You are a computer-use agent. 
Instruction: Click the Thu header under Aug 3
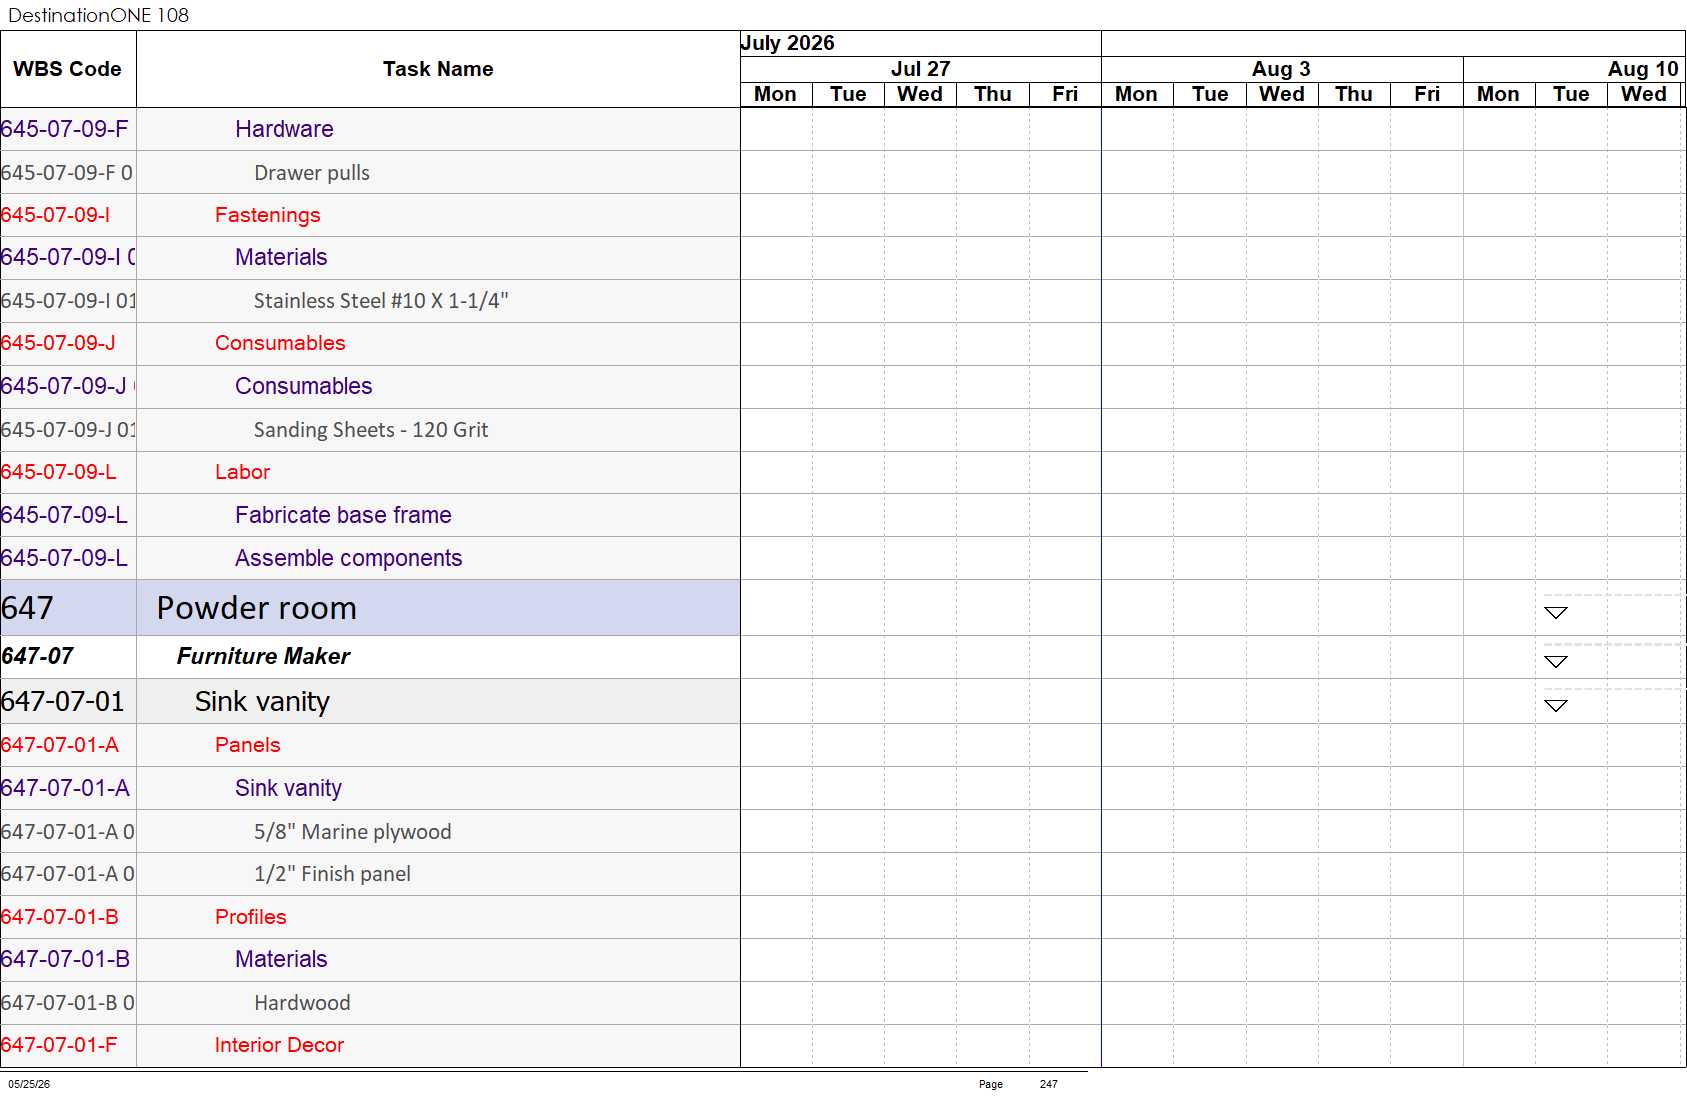coord(1354,94)
